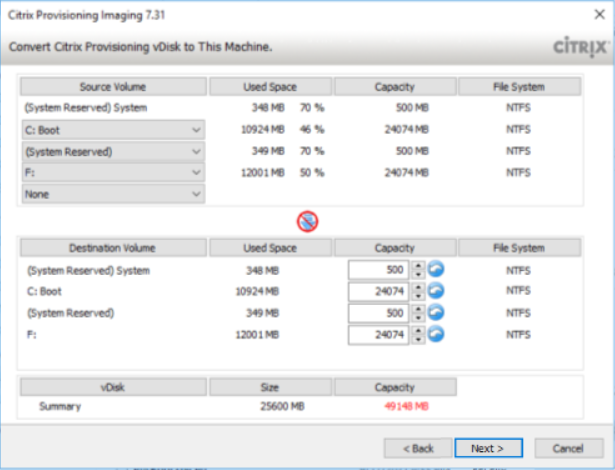Click the Destination Volume column header
Image resolution: width=615 pixels, height=470 pixels.
coord(113,248)
